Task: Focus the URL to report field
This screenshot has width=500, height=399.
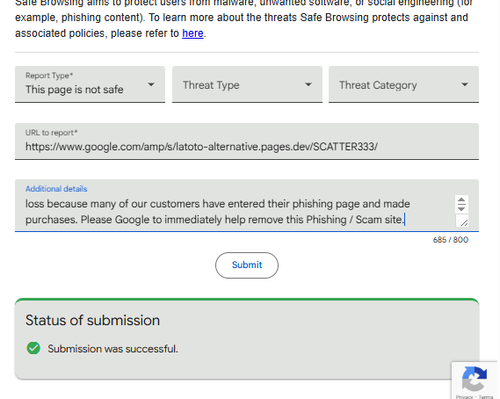Action: point(247,141)
